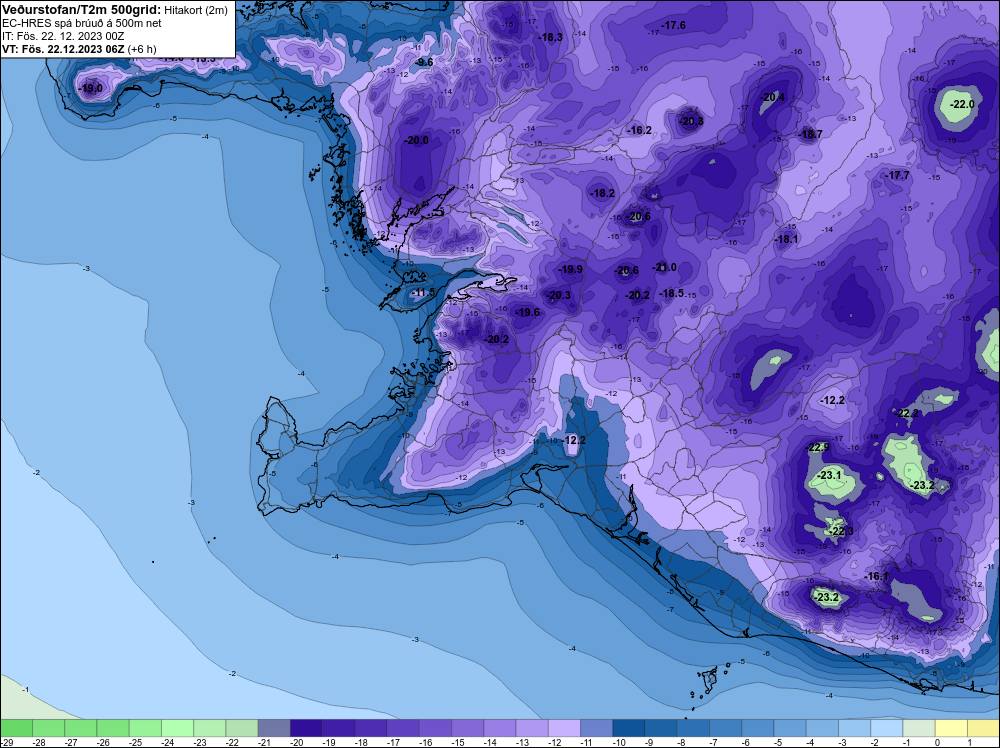Click the -22.2 temperature label
This screenshot has height=748, width=1000.
click(x=907, y=413)
